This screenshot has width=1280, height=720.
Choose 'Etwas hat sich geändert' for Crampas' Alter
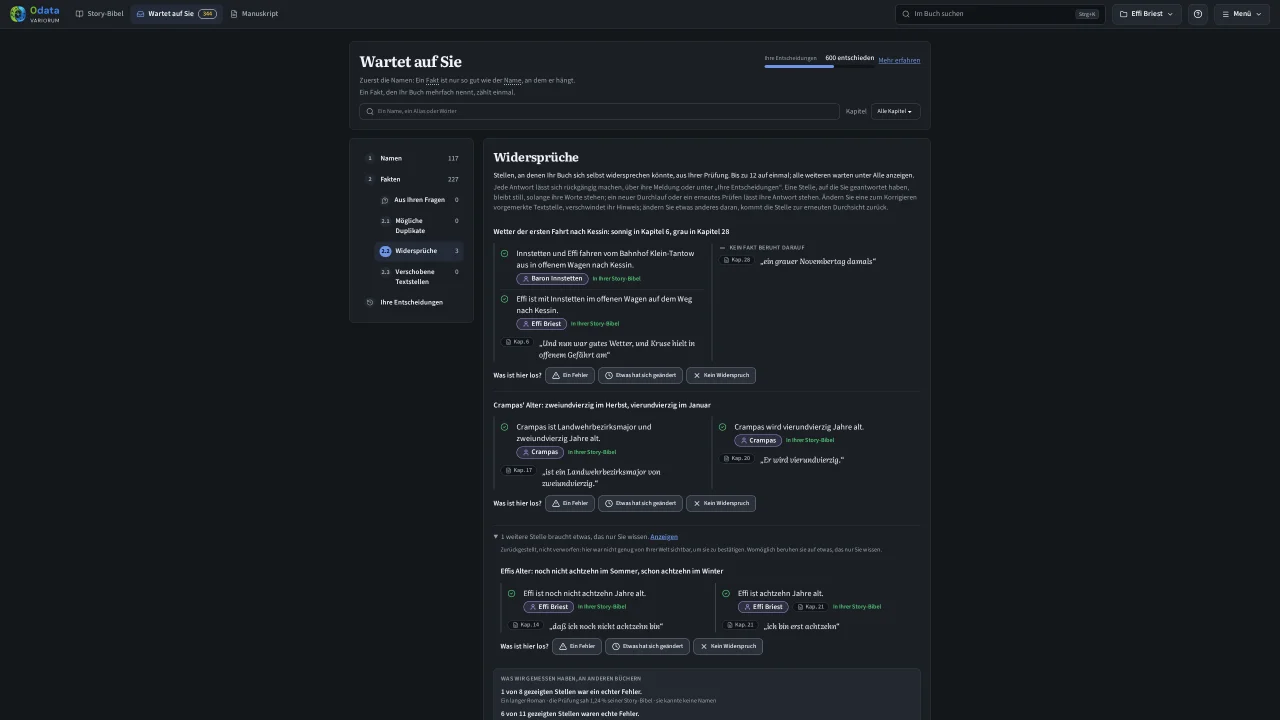[640, 503]
